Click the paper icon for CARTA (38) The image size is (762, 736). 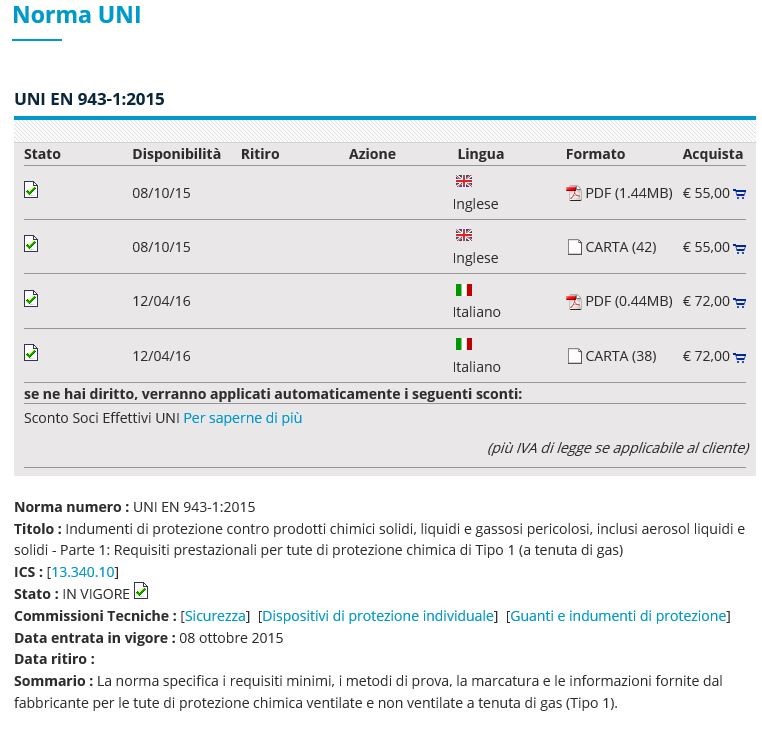click(574, 356)
